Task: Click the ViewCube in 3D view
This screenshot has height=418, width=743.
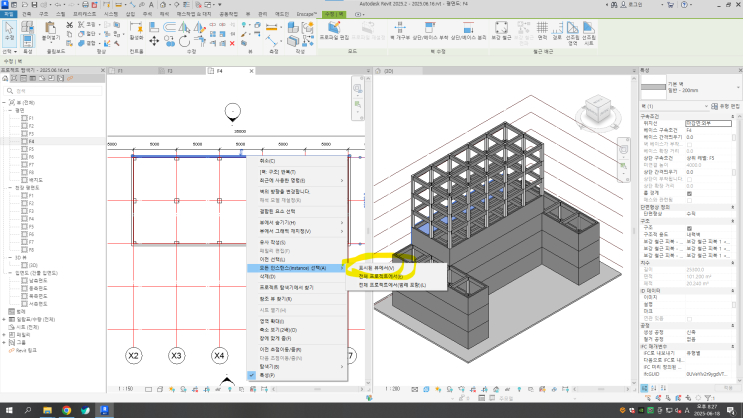Action: 598,111
